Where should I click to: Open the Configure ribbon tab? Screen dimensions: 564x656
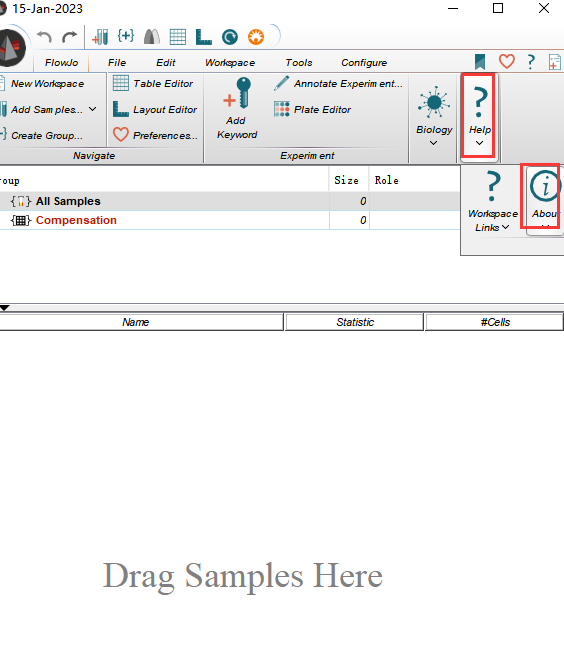coord(364,63)
